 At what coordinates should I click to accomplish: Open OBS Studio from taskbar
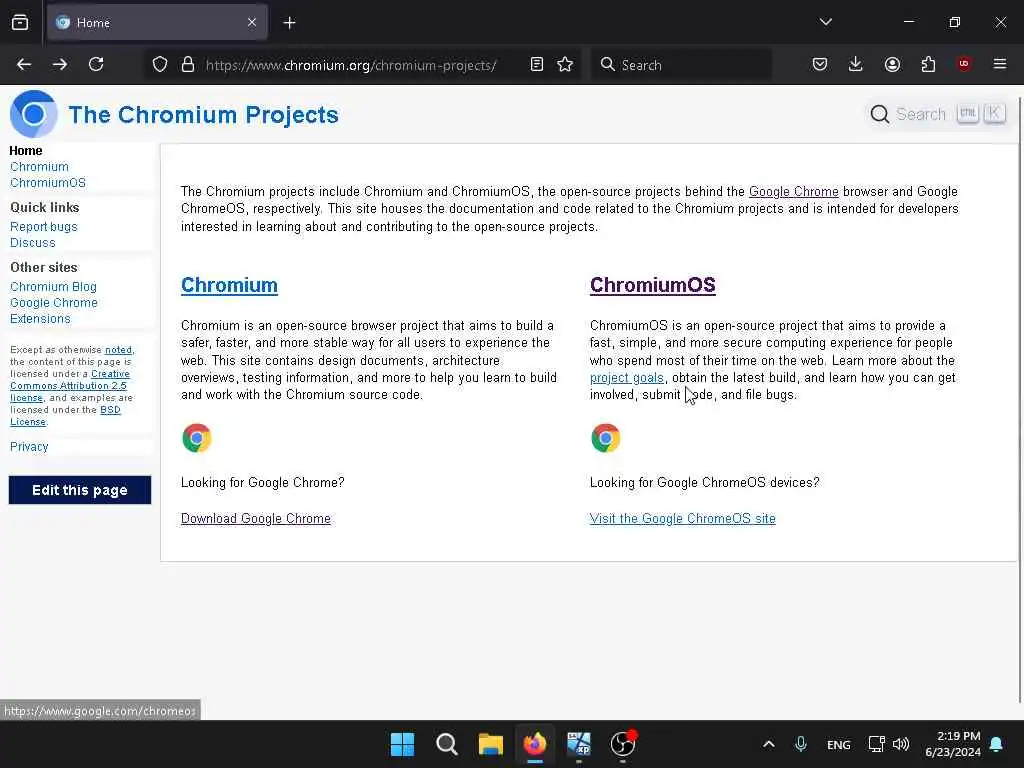[x=623, y=744]
